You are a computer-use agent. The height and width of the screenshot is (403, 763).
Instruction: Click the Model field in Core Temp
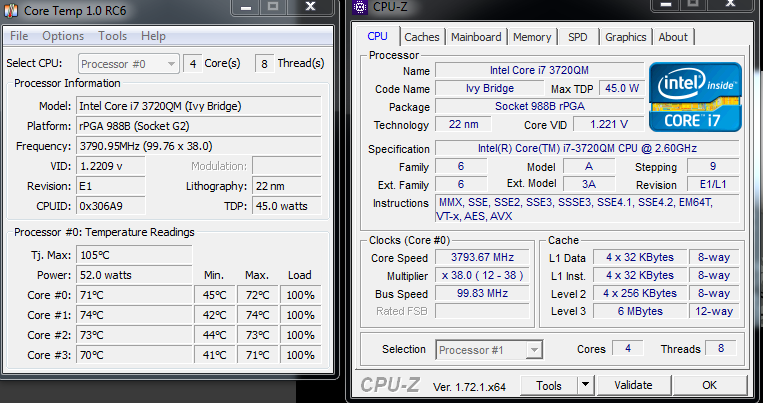point(199,106)
